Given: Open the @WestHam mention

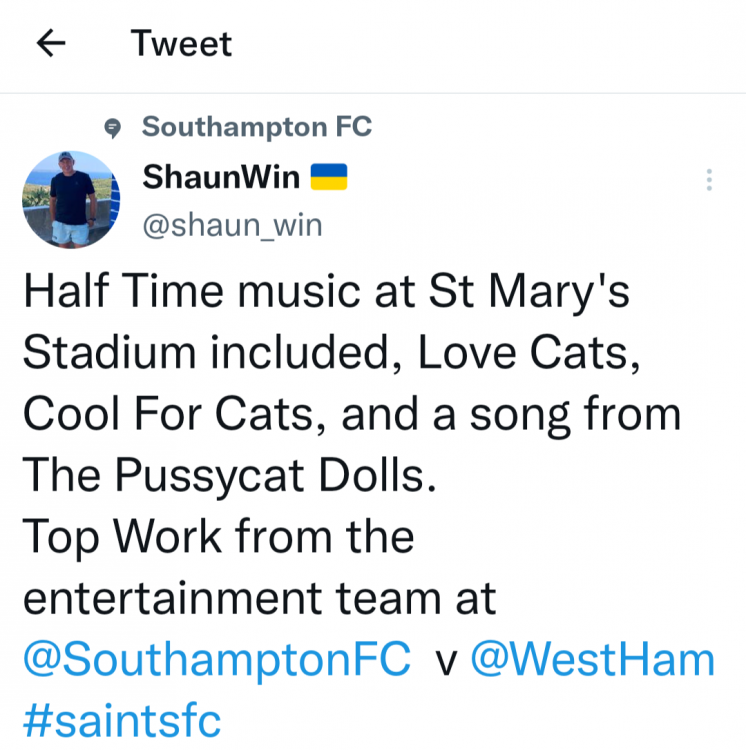Looking at the screenshot, I should click(x=593, y=661).
